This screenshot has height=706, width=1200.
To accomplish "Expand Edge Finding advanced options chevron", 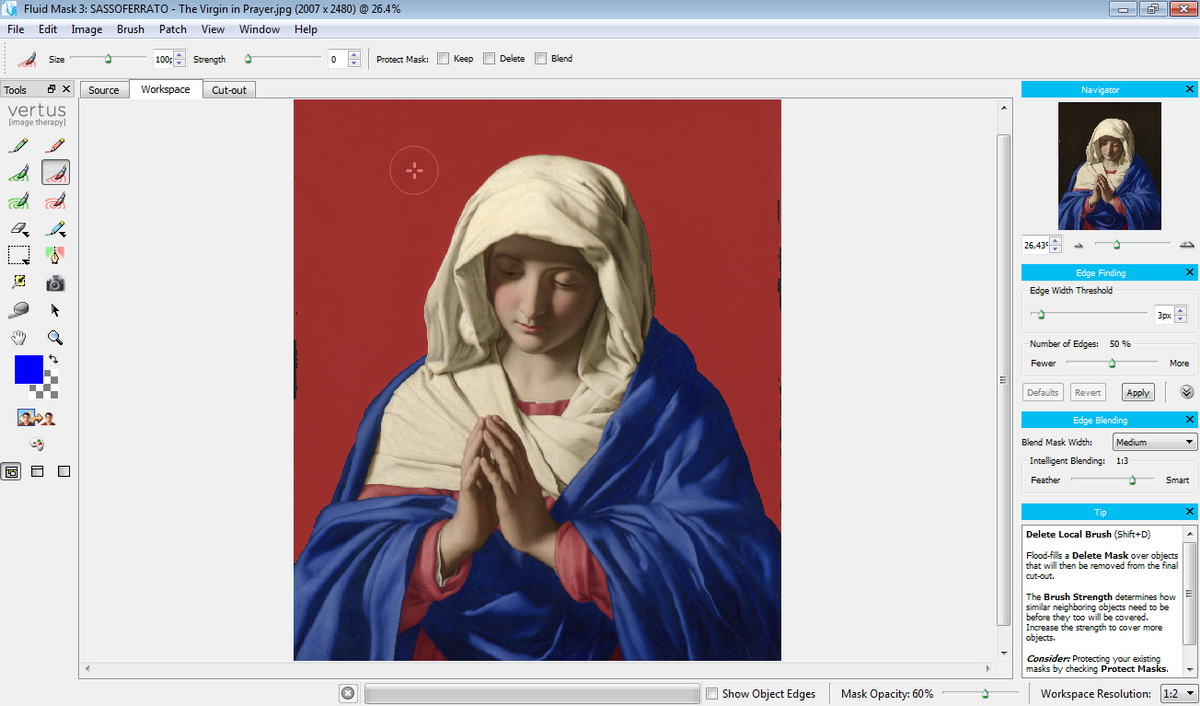I will pos(1187,392).
